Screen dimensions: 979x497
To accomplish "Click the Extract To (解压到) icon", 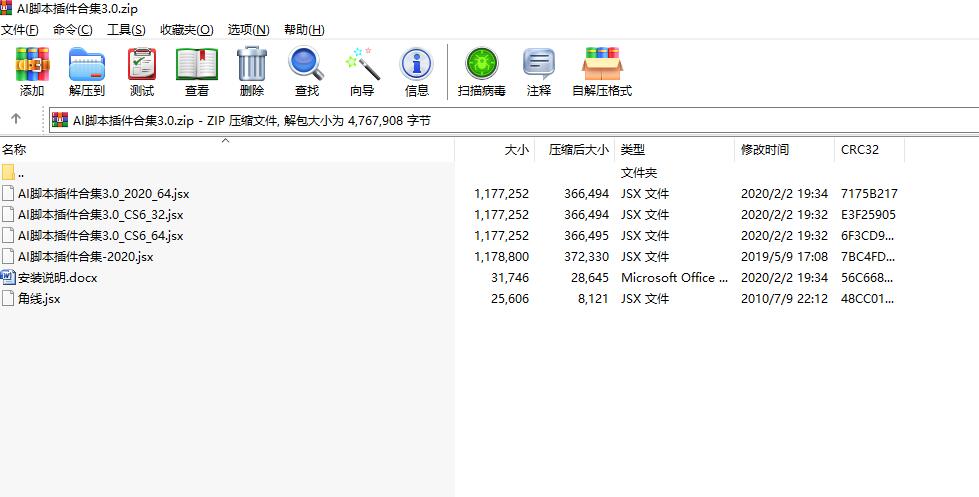I will 87,64.
